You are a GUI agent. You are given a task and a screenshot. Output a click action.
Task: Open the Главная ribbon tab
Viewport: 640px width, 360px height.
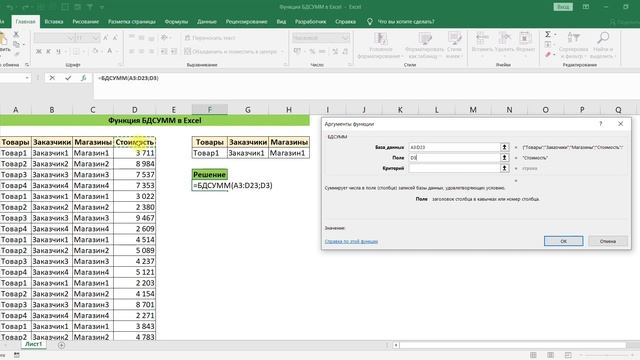pos(25,22)
